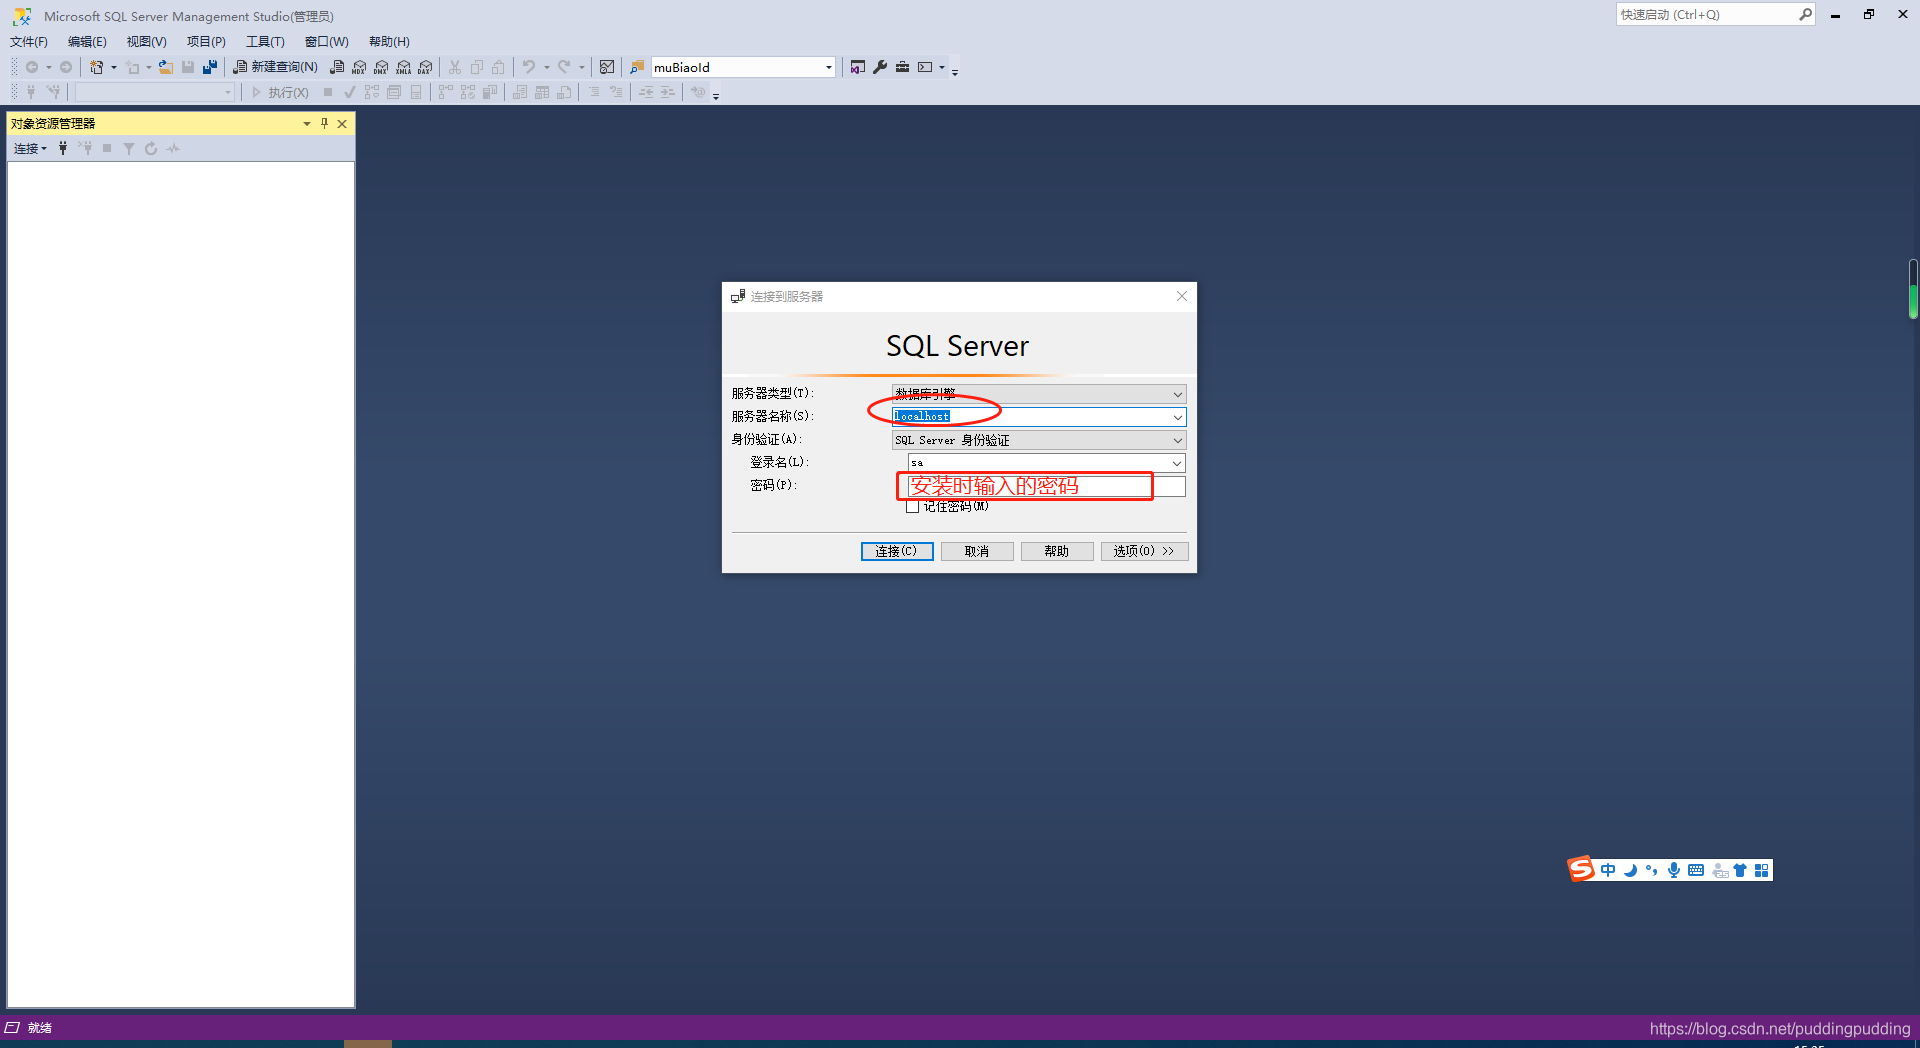Expand toolbar overflow options arrow on second row
1920x1048 pixels.
716,94
